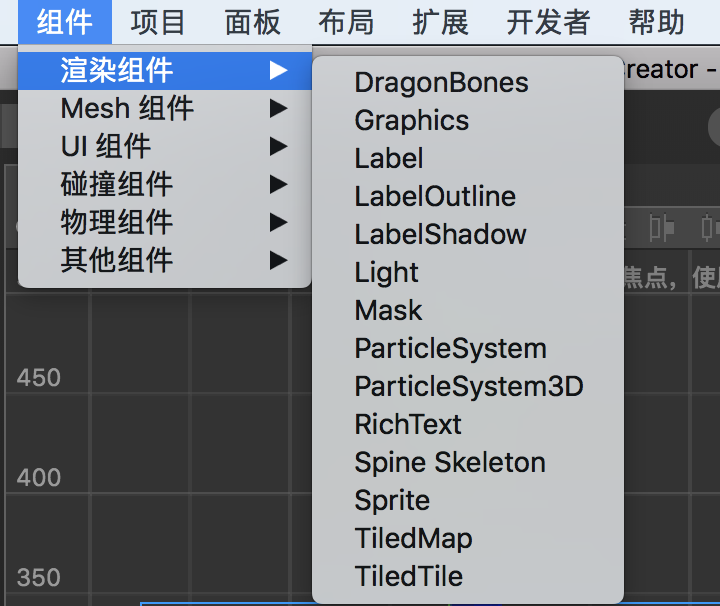720x606 pixels.
Task: Select the RichText component
Action: [408, 425]
